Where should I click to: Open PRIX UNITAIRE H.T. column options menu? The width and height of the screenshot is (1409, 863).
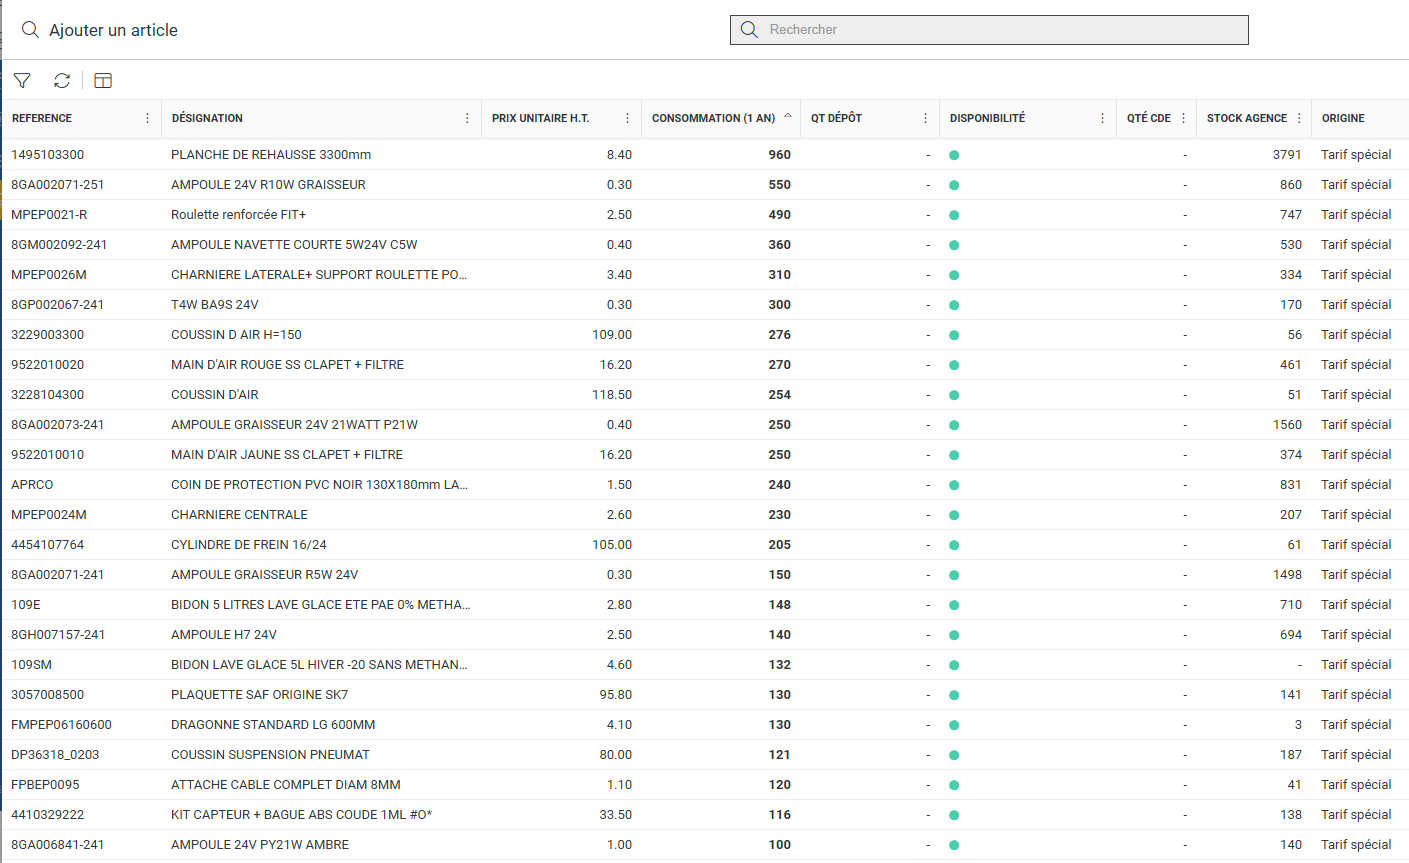point(627,118)
